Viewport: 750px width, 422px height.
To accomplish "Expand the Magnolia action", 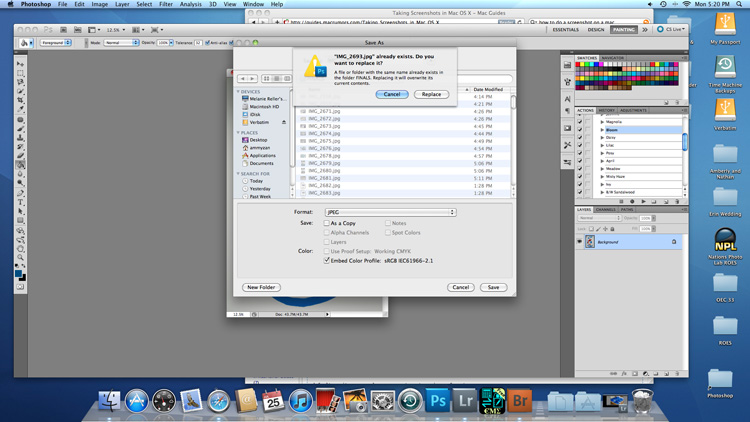I will pos(602,122).
